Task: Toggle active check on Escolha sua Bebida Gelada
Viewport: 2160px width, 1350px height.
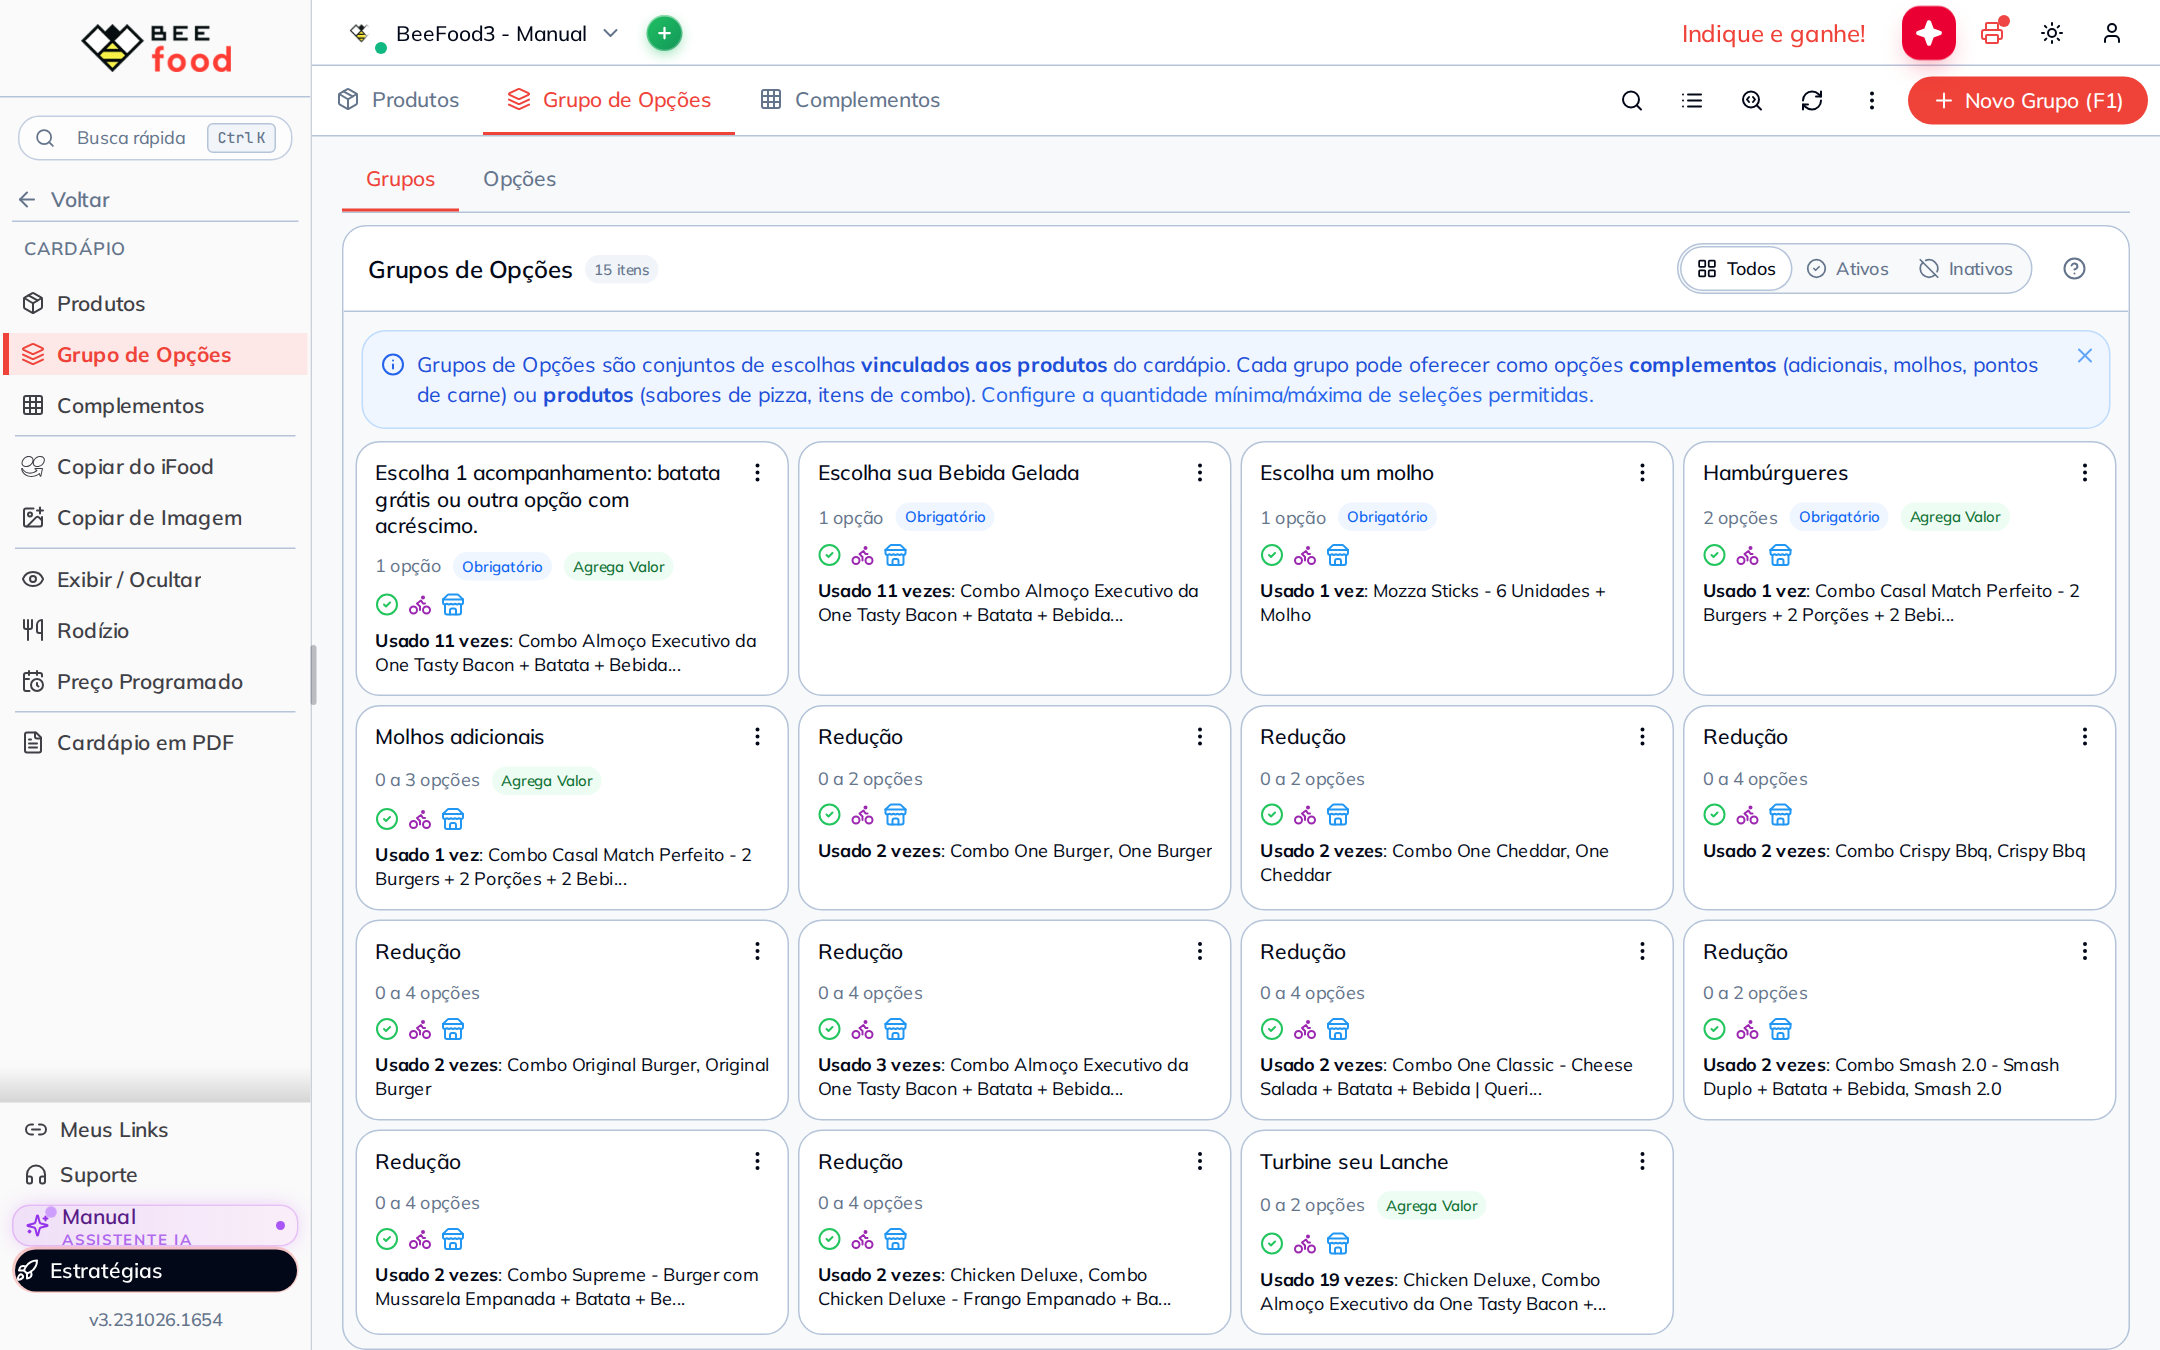Action: (x=829, y=555)
